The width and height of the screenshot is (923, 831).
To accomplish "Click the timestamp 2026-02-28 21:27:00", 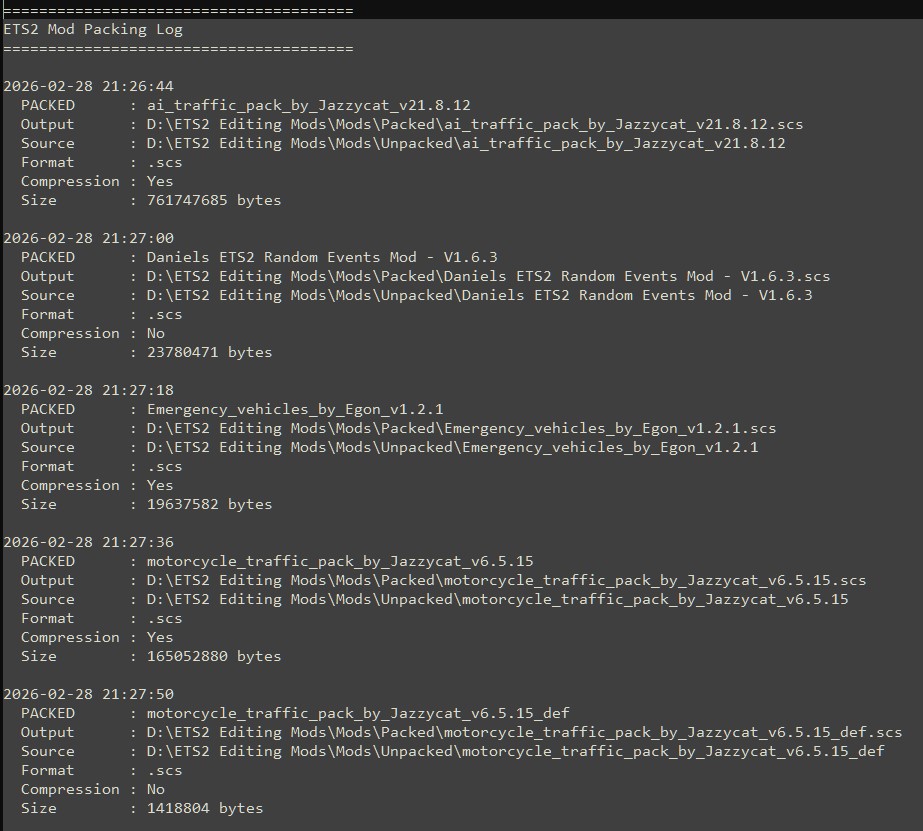I will point(88,238).
